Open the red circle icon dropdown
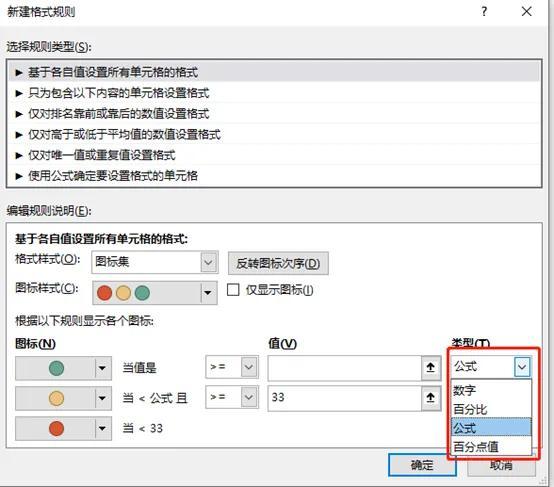 (64, 428)
